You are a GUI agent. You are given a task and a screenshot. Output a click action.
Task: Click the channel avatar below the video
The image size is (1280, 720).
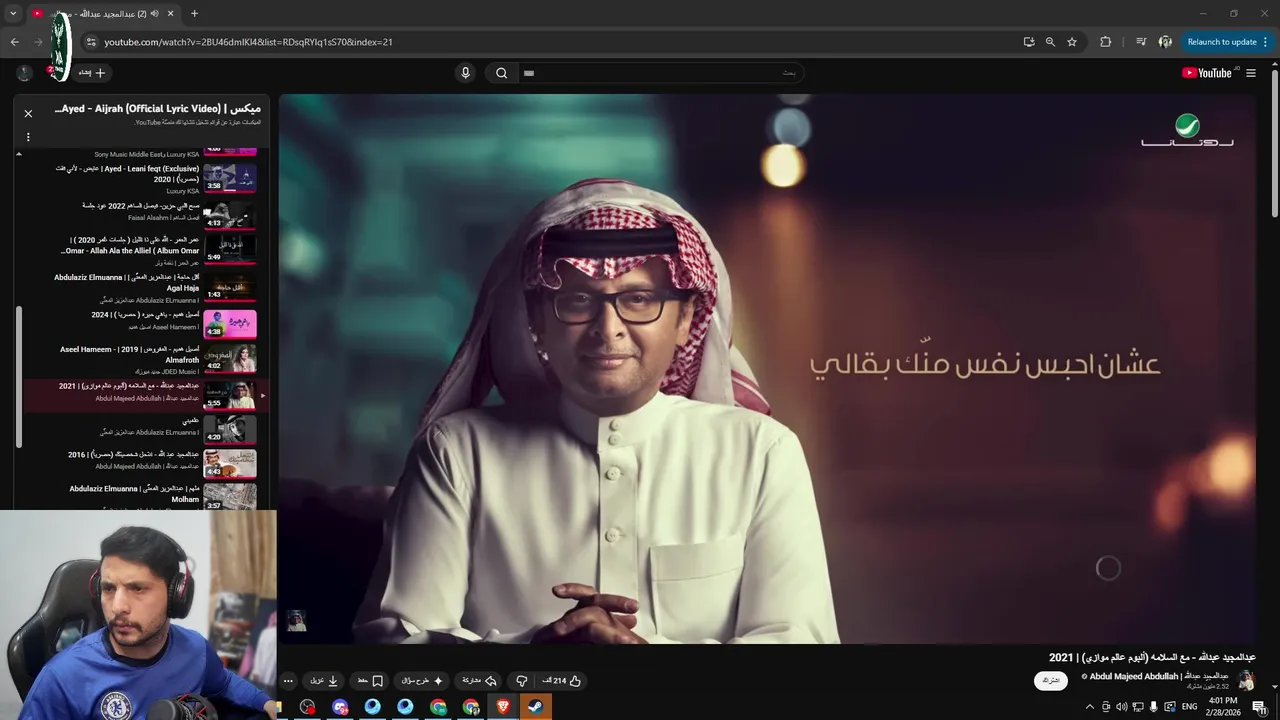(x=1246, y=681)
